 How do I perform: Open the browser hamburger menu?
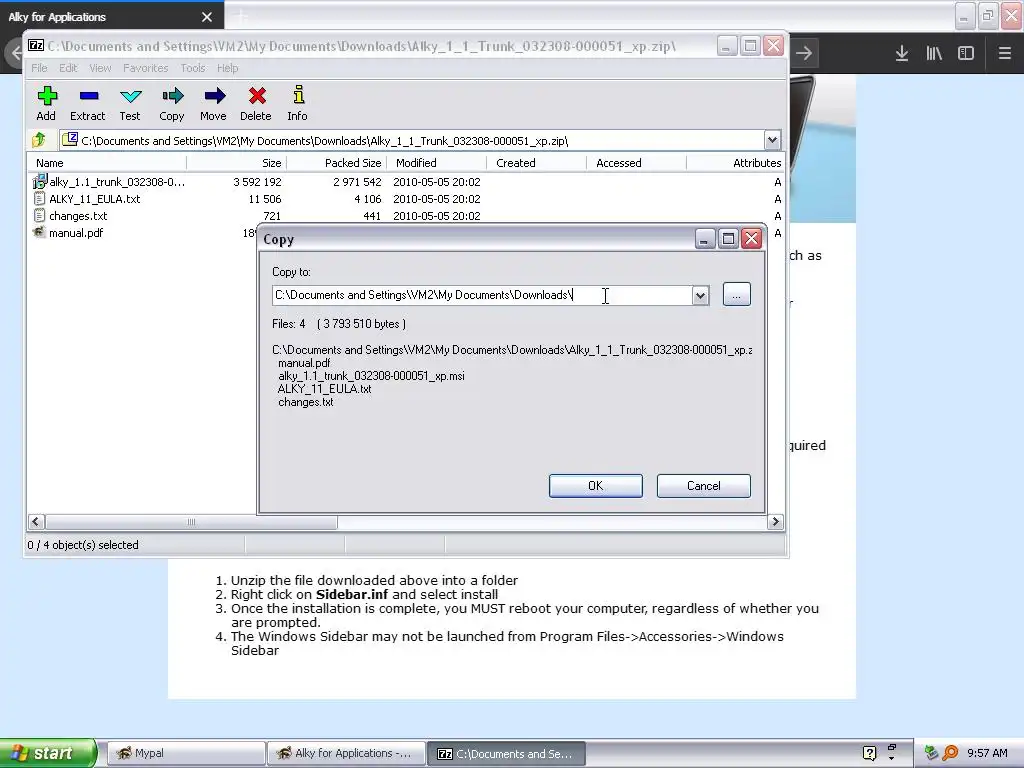(1005, 54)
